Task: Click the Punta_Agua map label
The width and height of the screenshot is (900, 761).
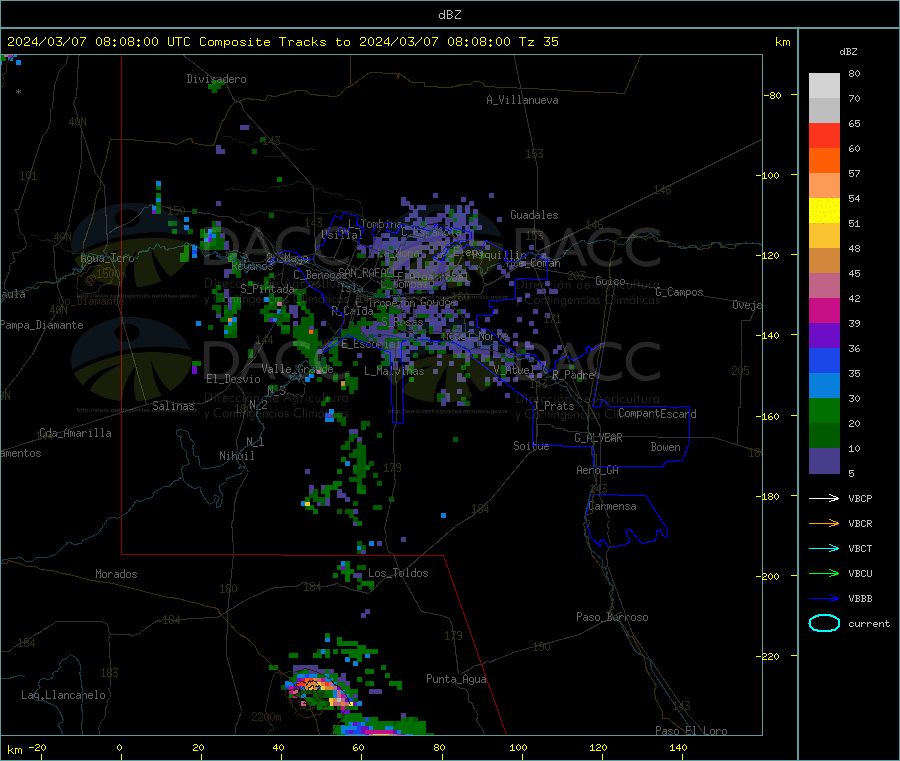Action: click(x=456, y=679)
